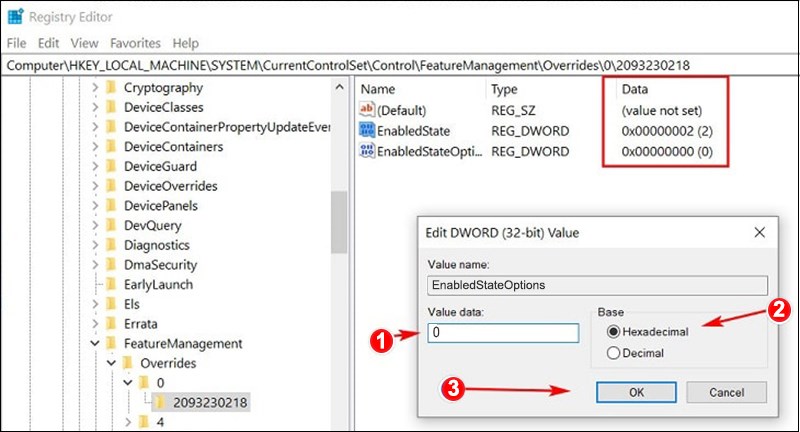This screenshot has height=432, width=800.
Task: Click the DeviceOverrides folder icon
Action: (x=111, y=186)
